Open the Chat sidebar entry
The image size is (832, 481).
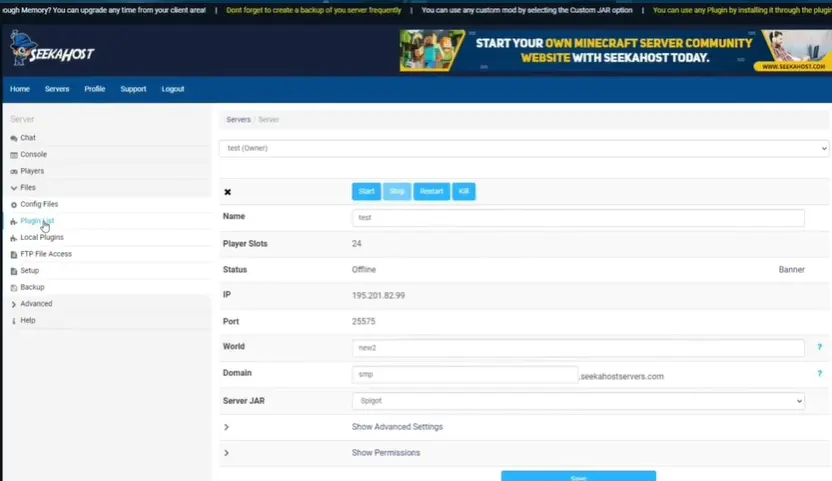(28, 138)
